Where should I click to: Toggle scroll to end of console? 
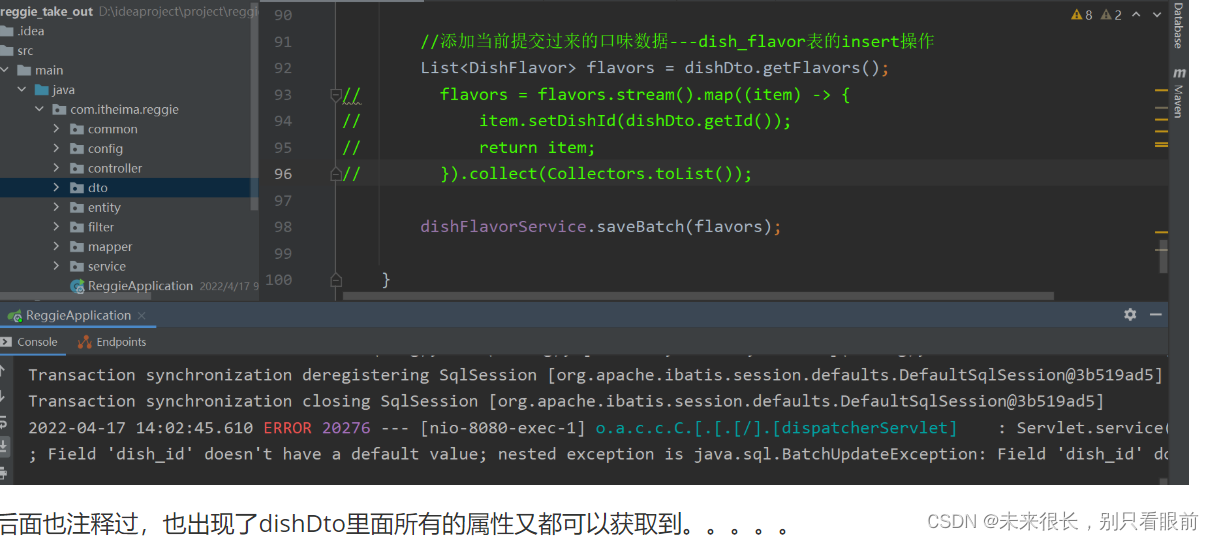pos(4,446)
